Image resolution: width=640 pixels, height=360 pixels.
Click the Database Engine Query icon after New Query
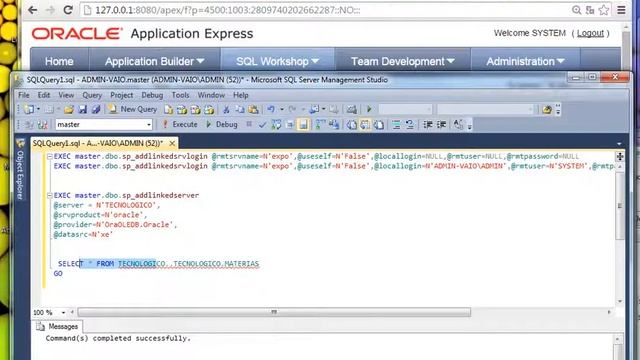pos(168,109)
